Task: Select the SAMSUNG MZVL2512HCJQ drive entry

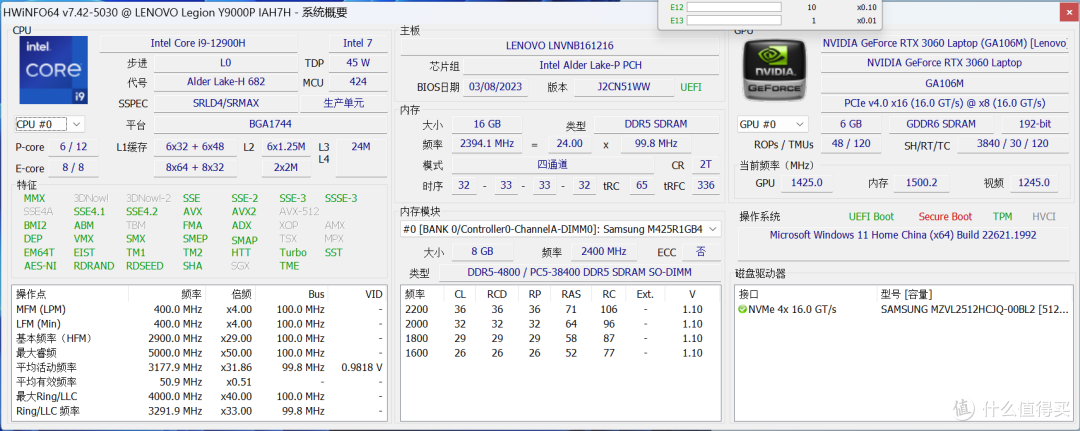Action: (x=902, y=309)
